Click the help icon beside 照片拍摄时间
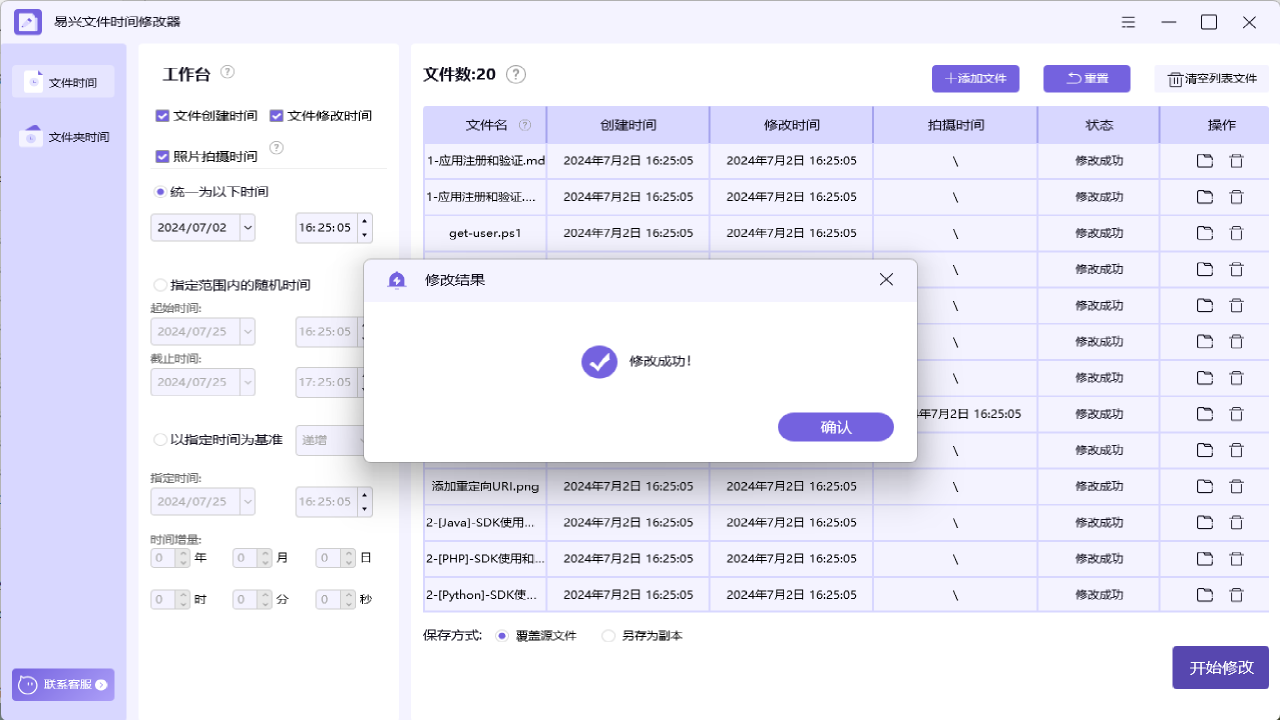 click(277, 148)
